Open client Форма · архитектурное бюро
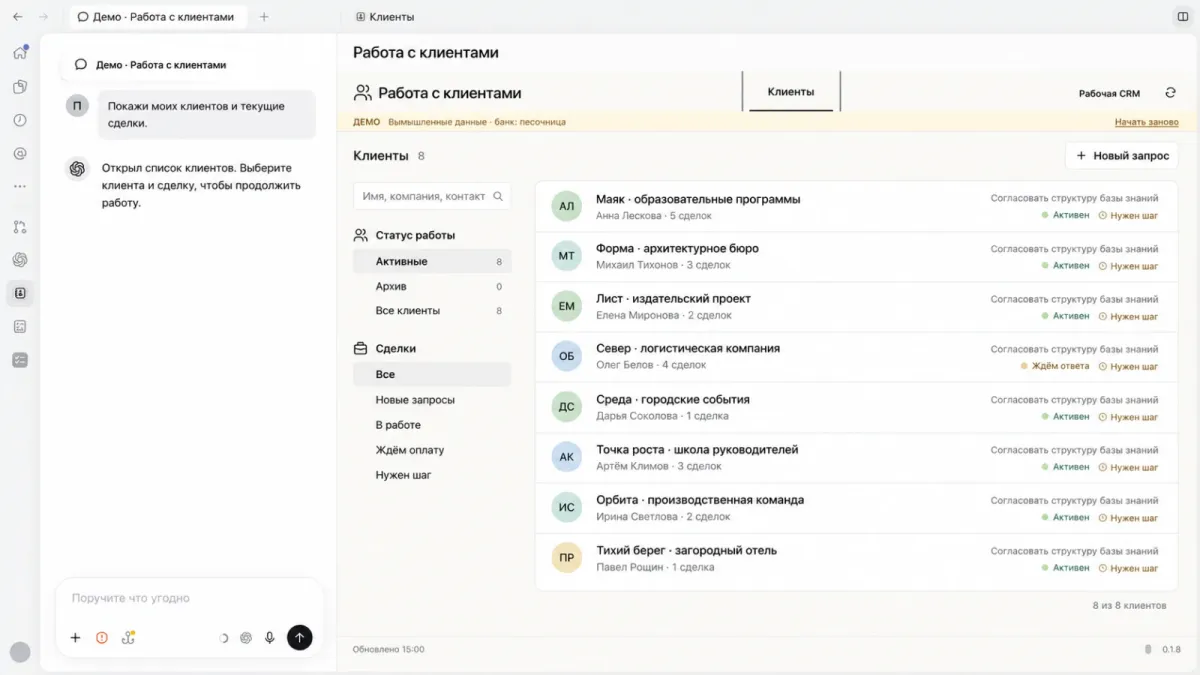The height and width of the screenshot is (675, 1200). click(858, 256)
